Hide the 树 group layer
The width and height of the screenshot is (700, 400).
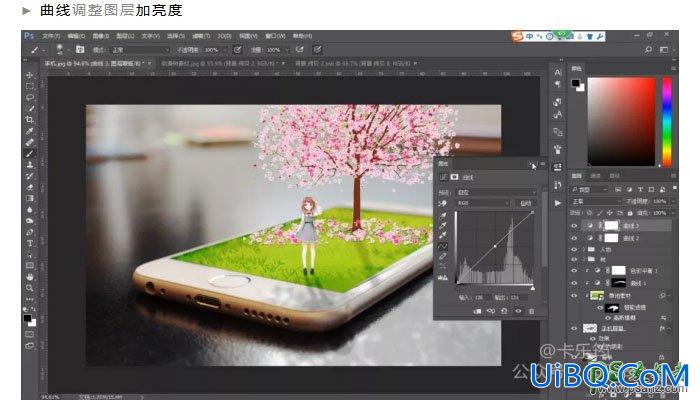click(574, 259)
